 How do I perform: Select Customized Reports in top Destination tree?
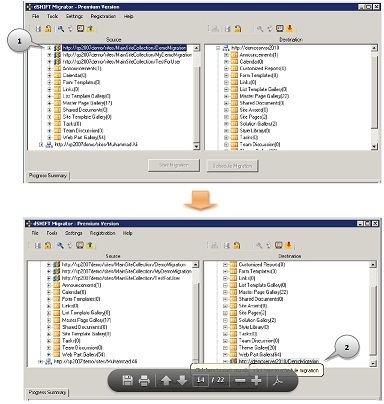pos(263,69)
